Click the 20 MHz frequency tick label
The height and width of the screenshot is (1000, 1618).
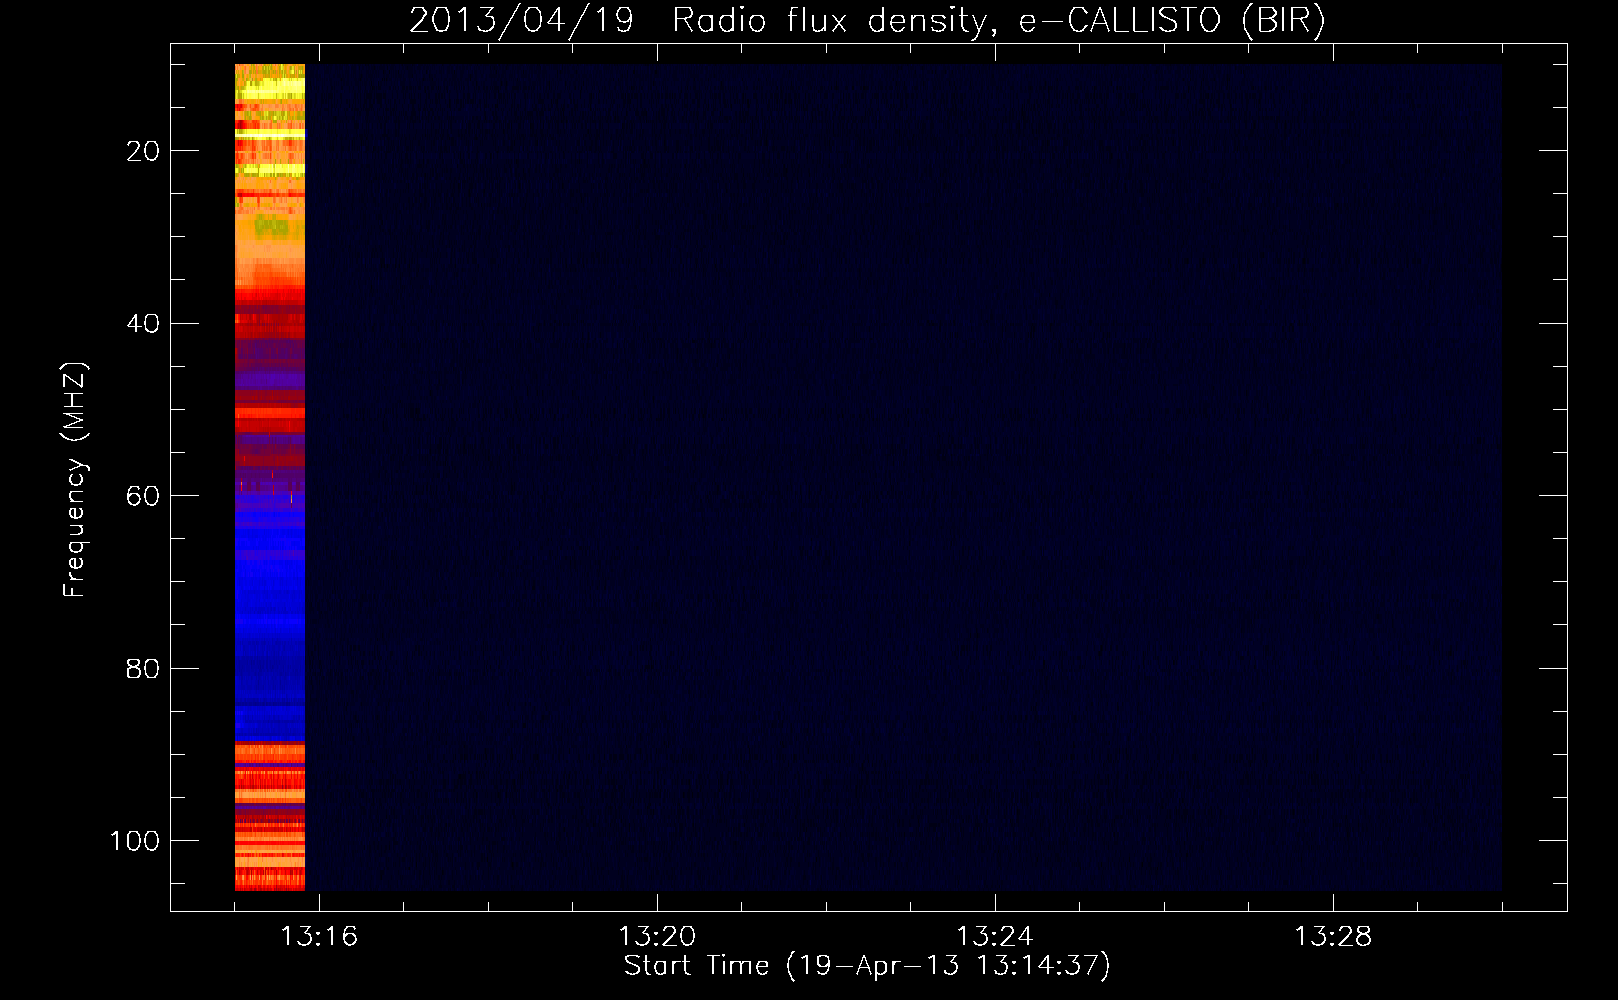[x=143, y=151]
